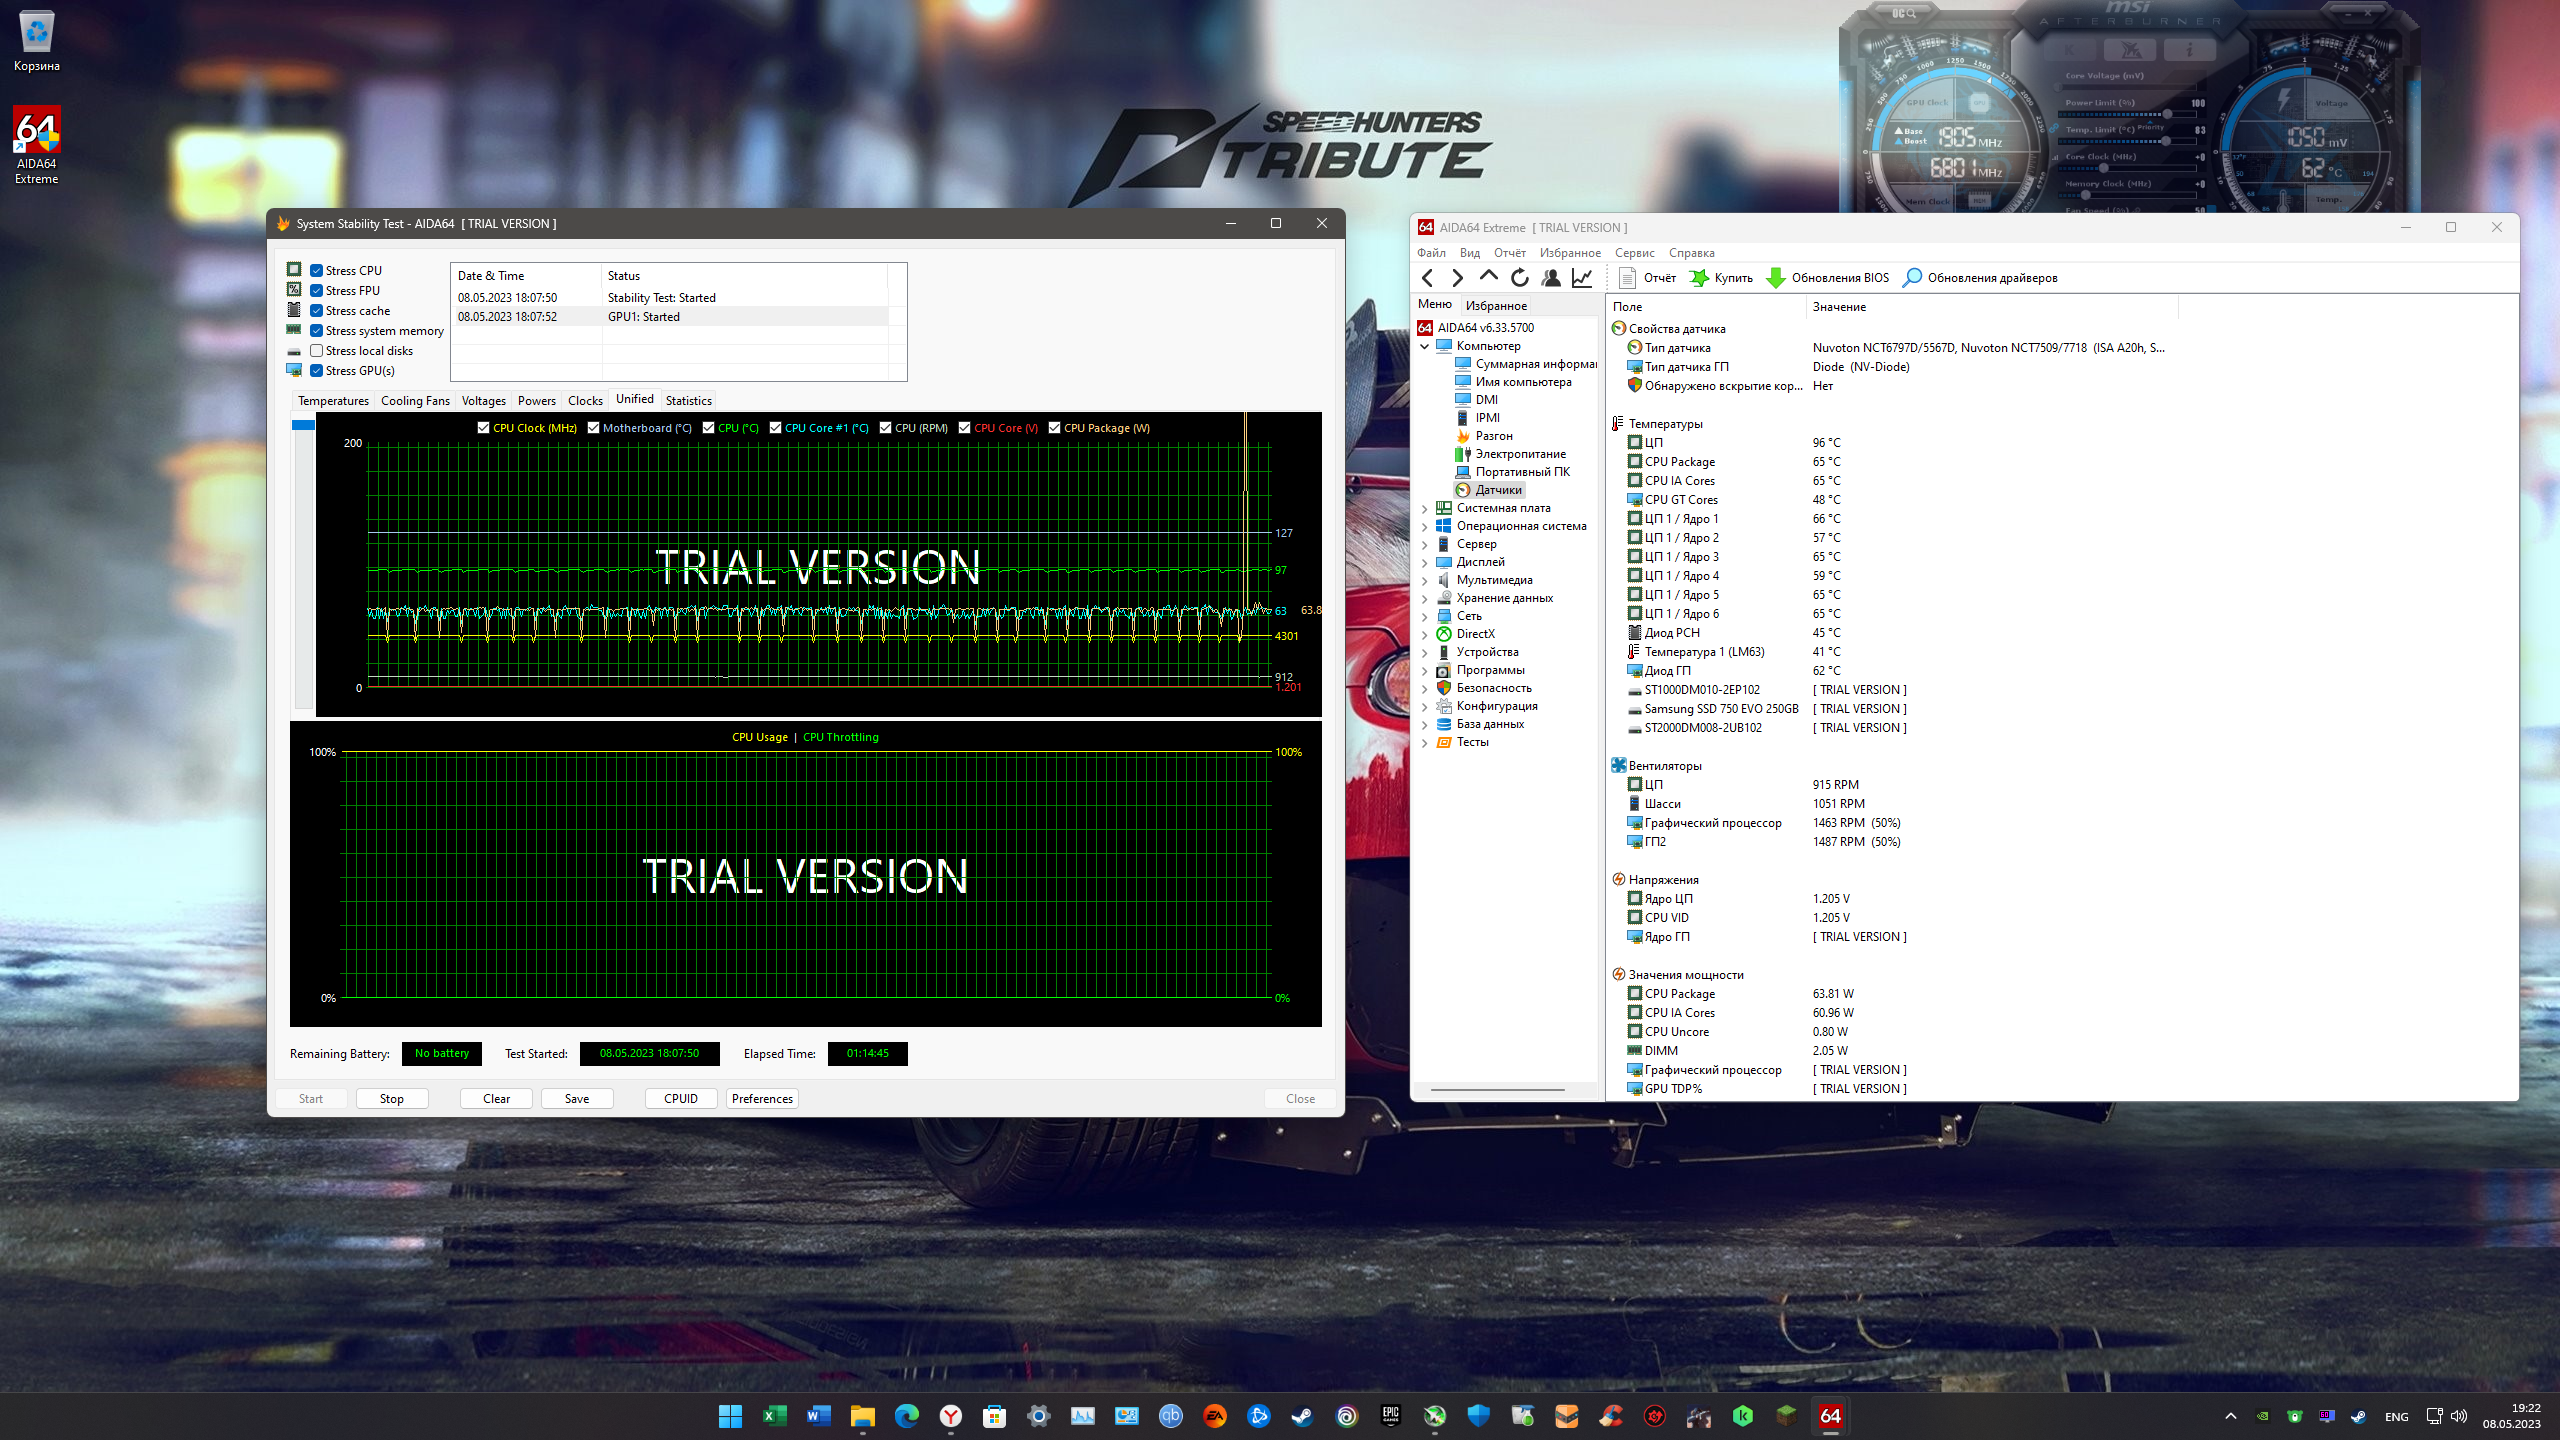Click the graph icon in AIDA64 toolbar
The height and width of the screenshot is (1440, 2560).
click(x=1582, y=278)
